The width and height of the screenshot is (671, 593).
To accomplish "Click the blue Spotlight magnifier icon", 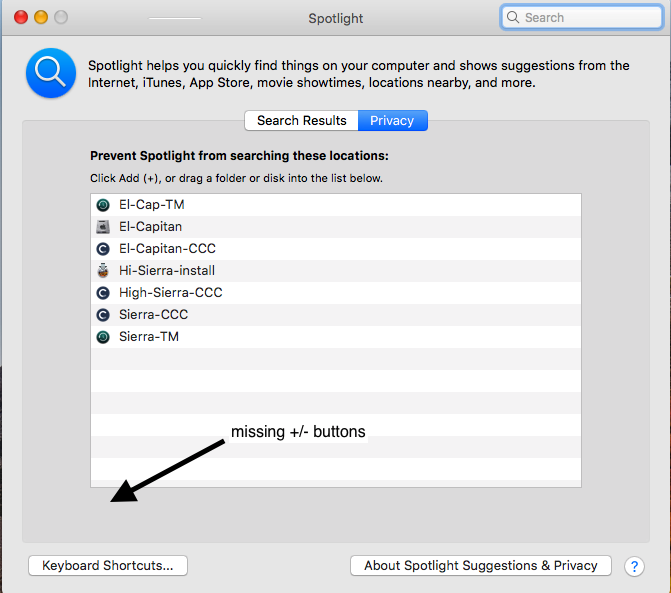I will point(51,73).
